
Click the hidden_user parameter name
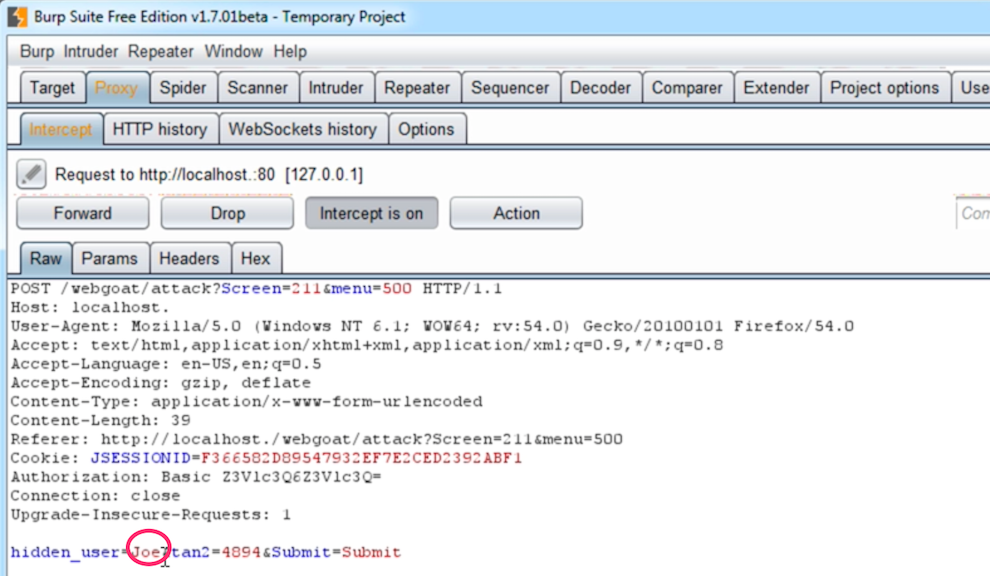[x=64, y=553]
